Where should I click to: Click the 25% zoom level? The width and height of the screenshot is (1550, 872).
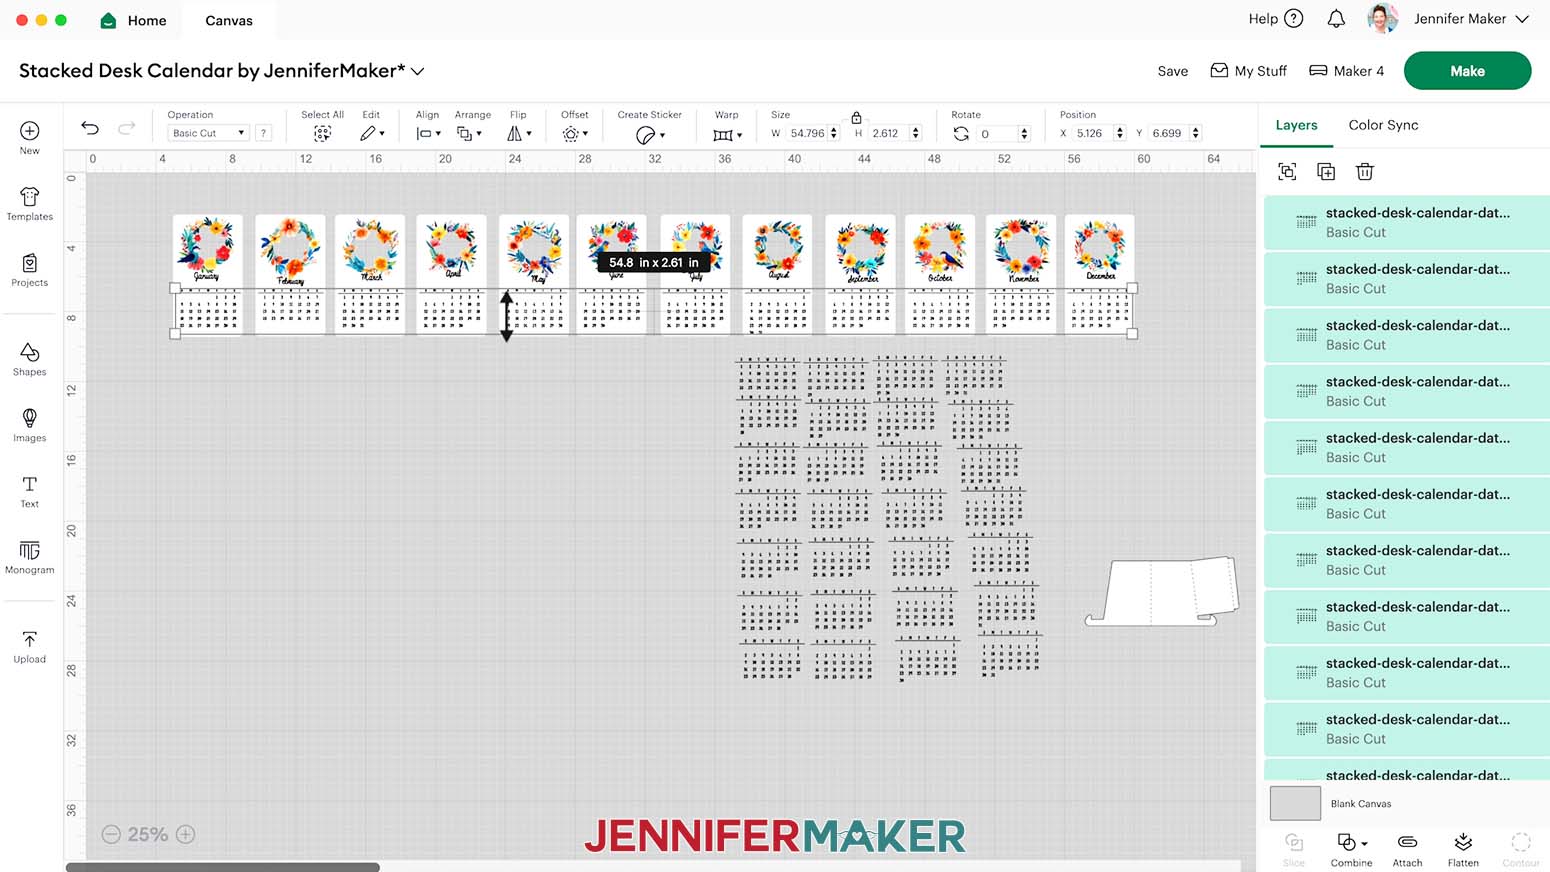(148, 834)
